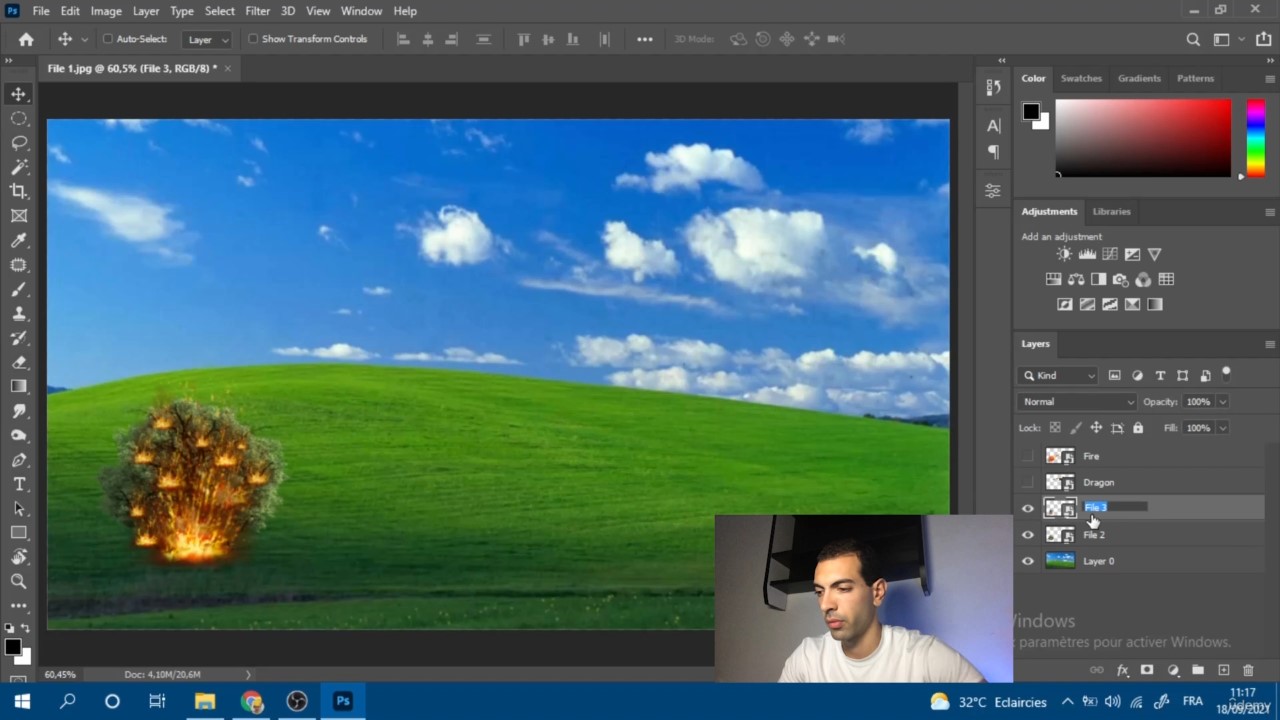Open the Normal blend mode dropdown
Viewport: 1280px width, 720px height.
point(1078,402)
